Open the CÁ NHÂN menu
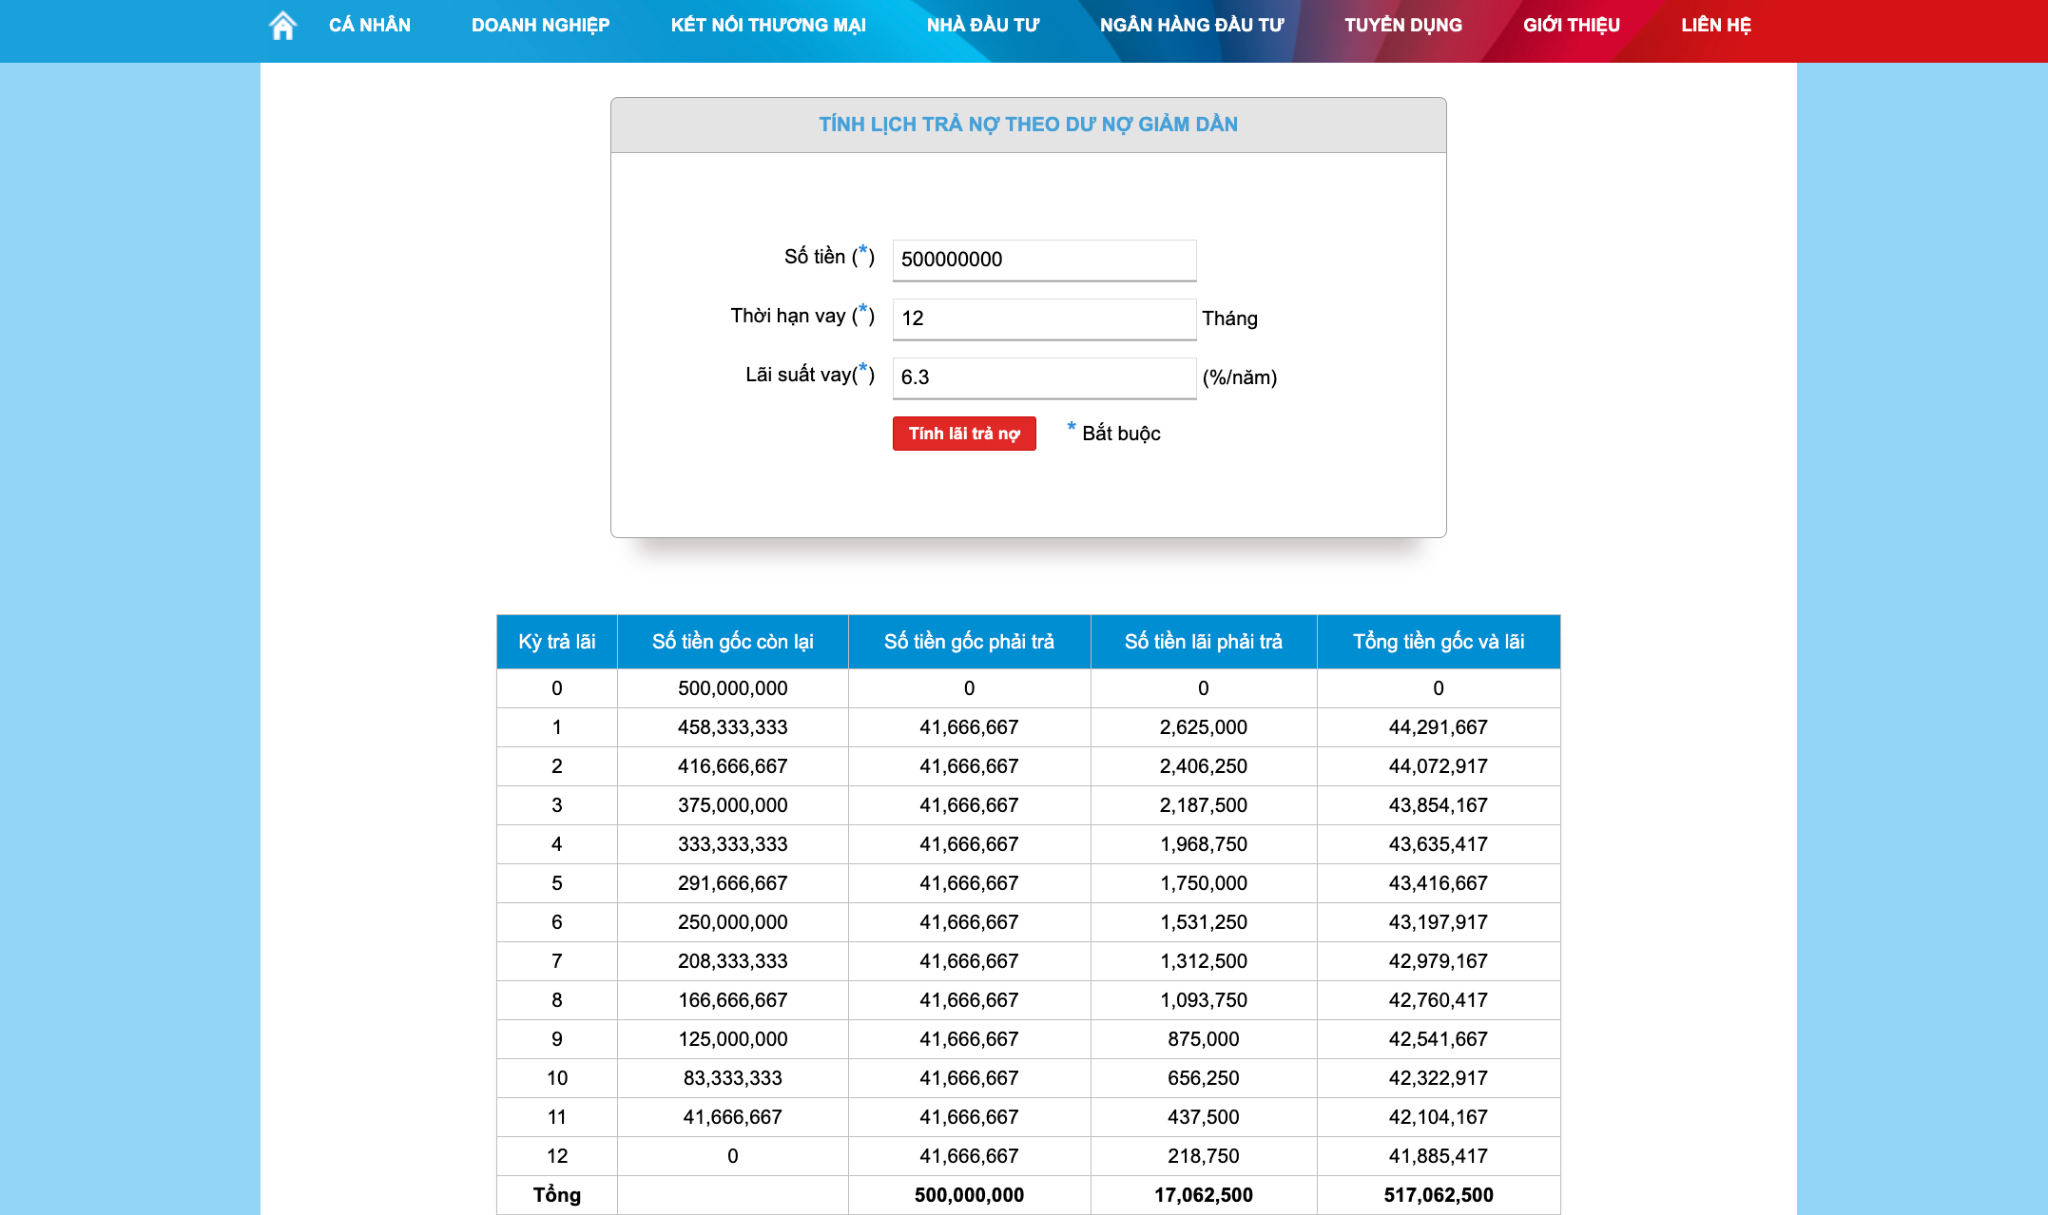 coord(370,25)
